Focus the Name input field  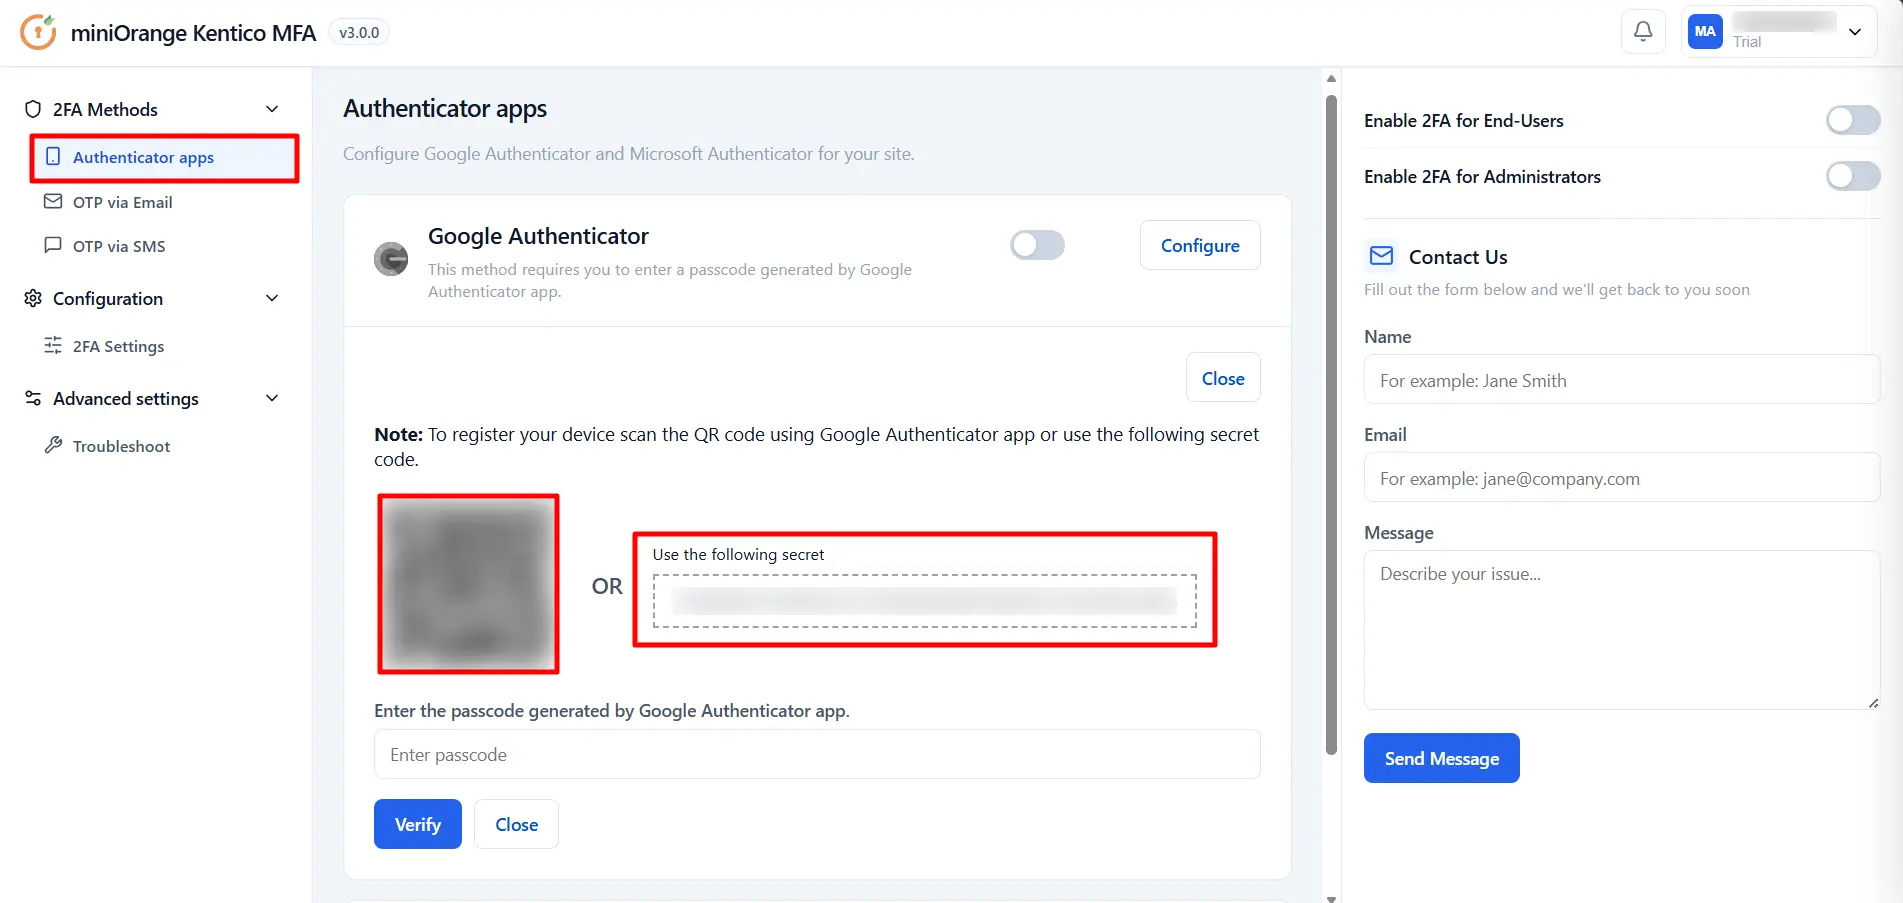[x=1622, y=380]
